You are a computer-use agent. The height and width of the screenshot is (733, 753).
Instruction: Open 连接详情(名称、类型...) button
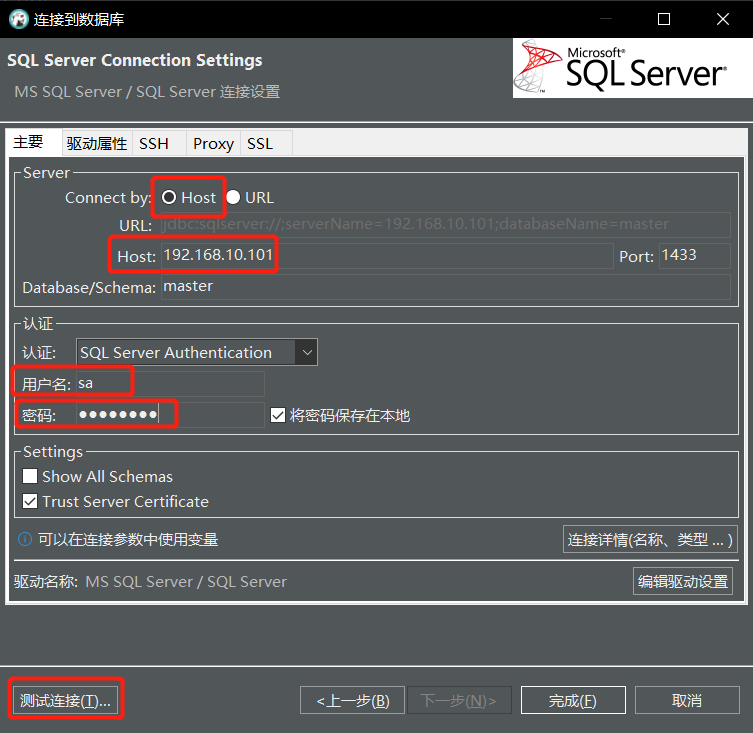[x=650, y=539]
